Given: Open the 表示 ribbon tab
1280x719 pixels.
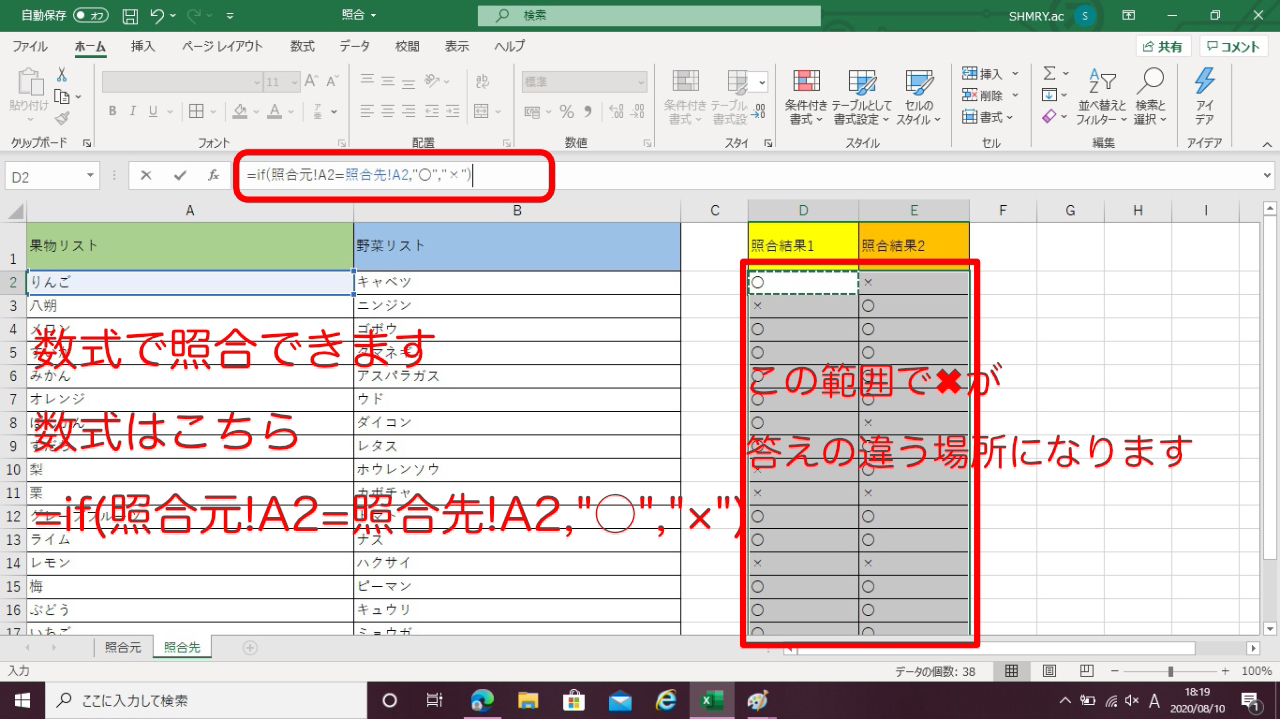Looking at the screenshot, I should (457, 46).
